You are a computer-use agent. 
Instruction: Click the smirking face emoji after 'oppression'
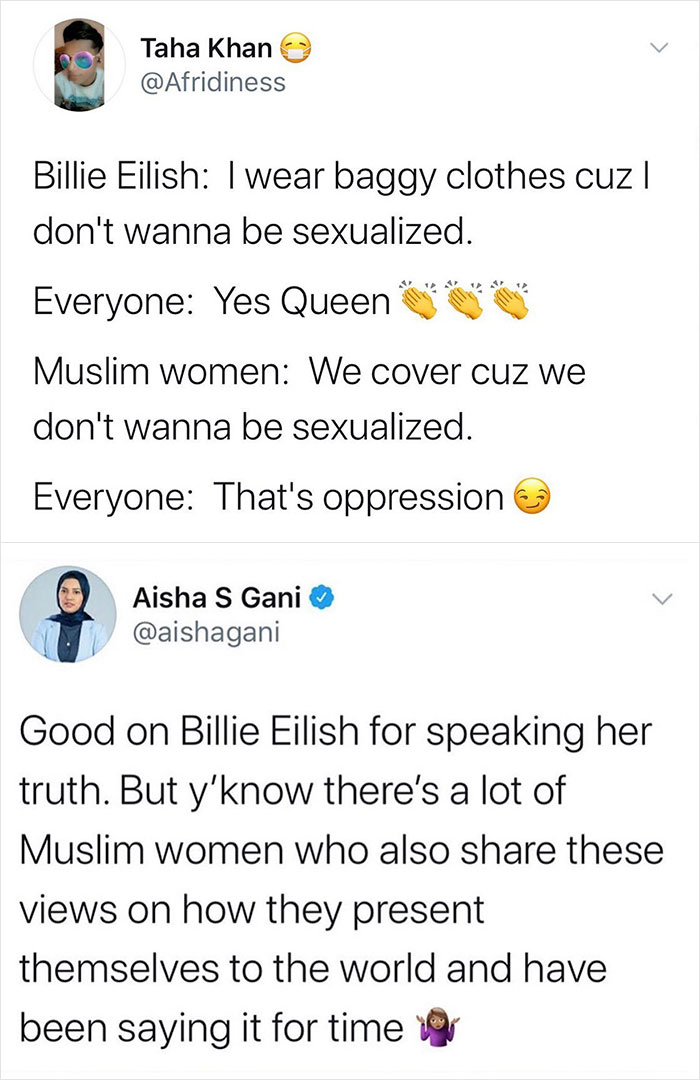pos(532,493)
